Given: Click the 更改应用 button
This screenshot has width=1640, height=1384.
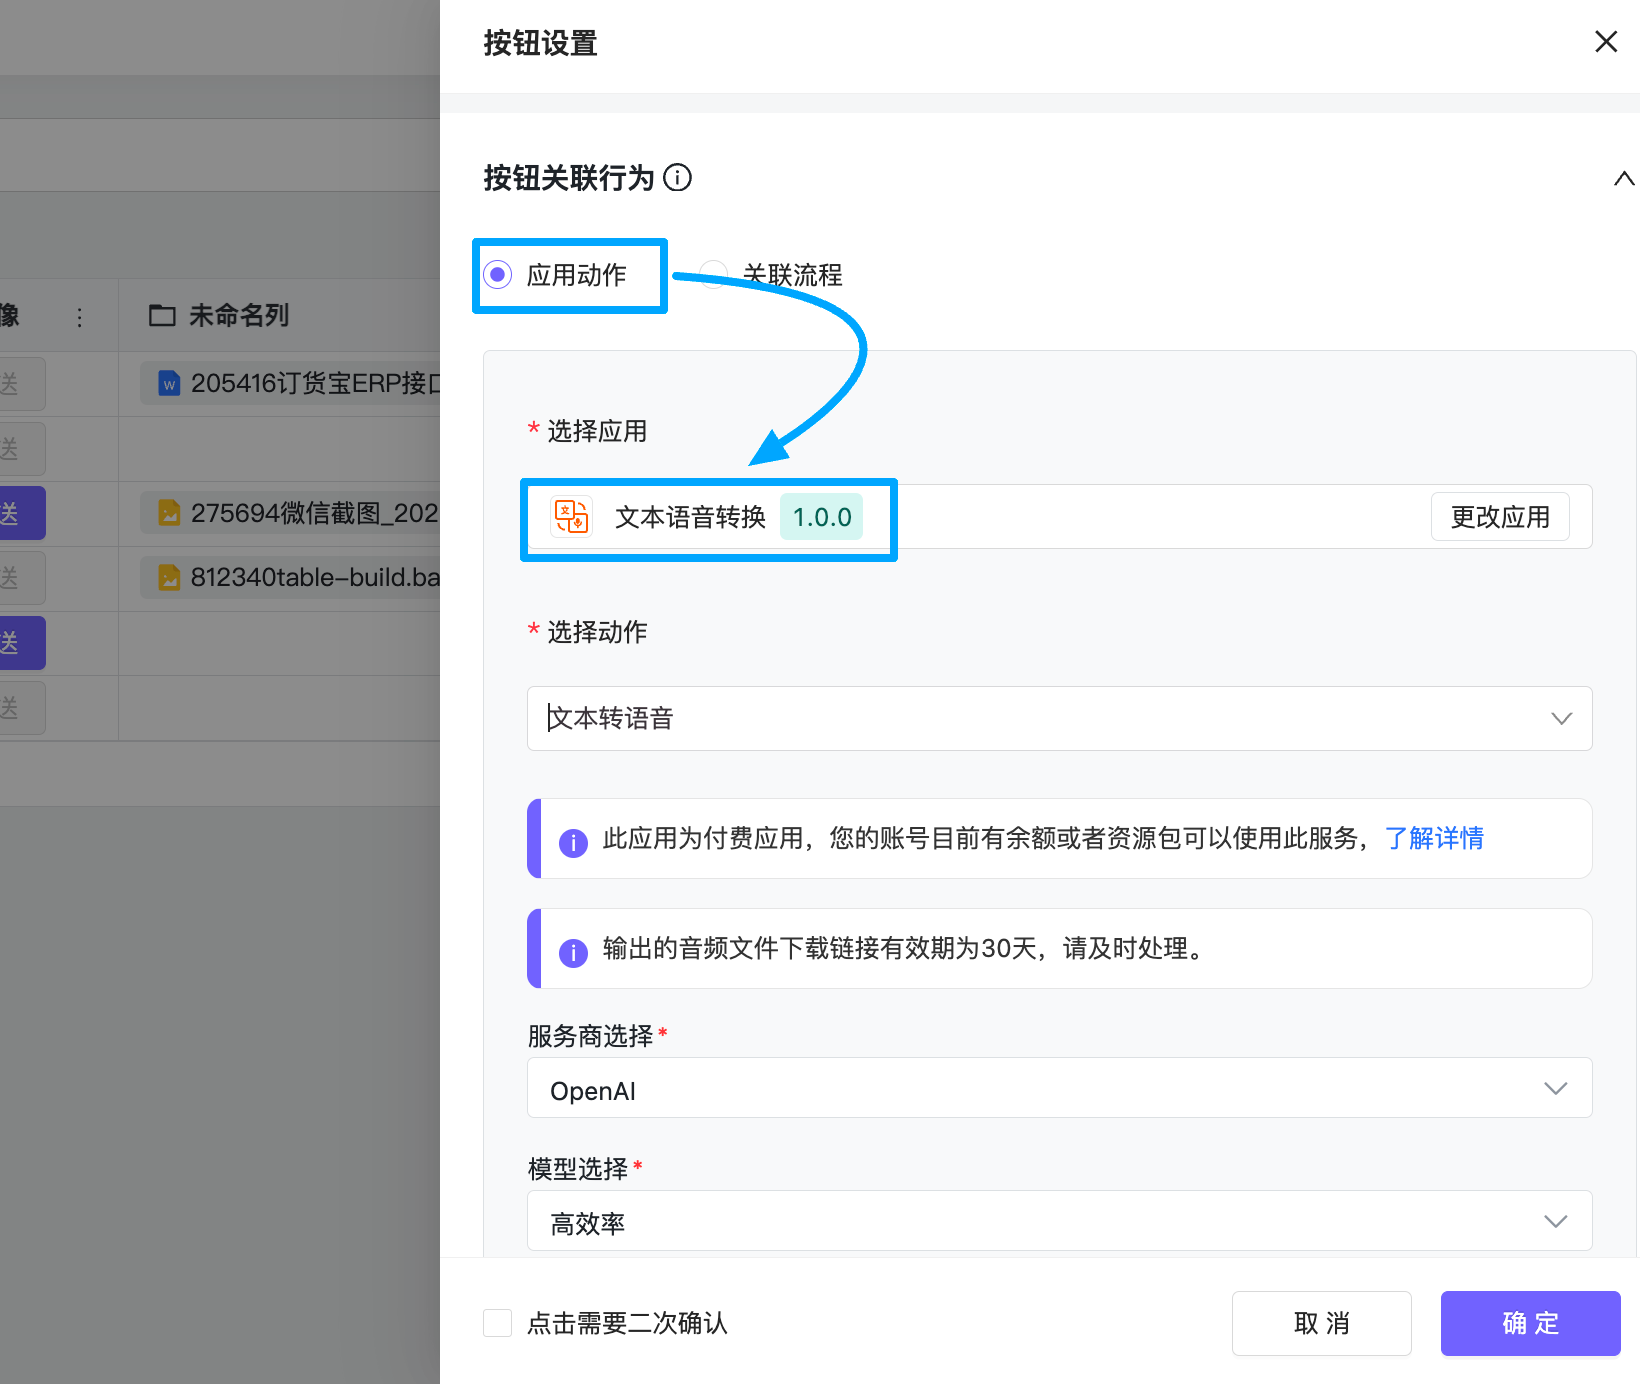Looking at the screenshot, I should tap(1500, 517).
